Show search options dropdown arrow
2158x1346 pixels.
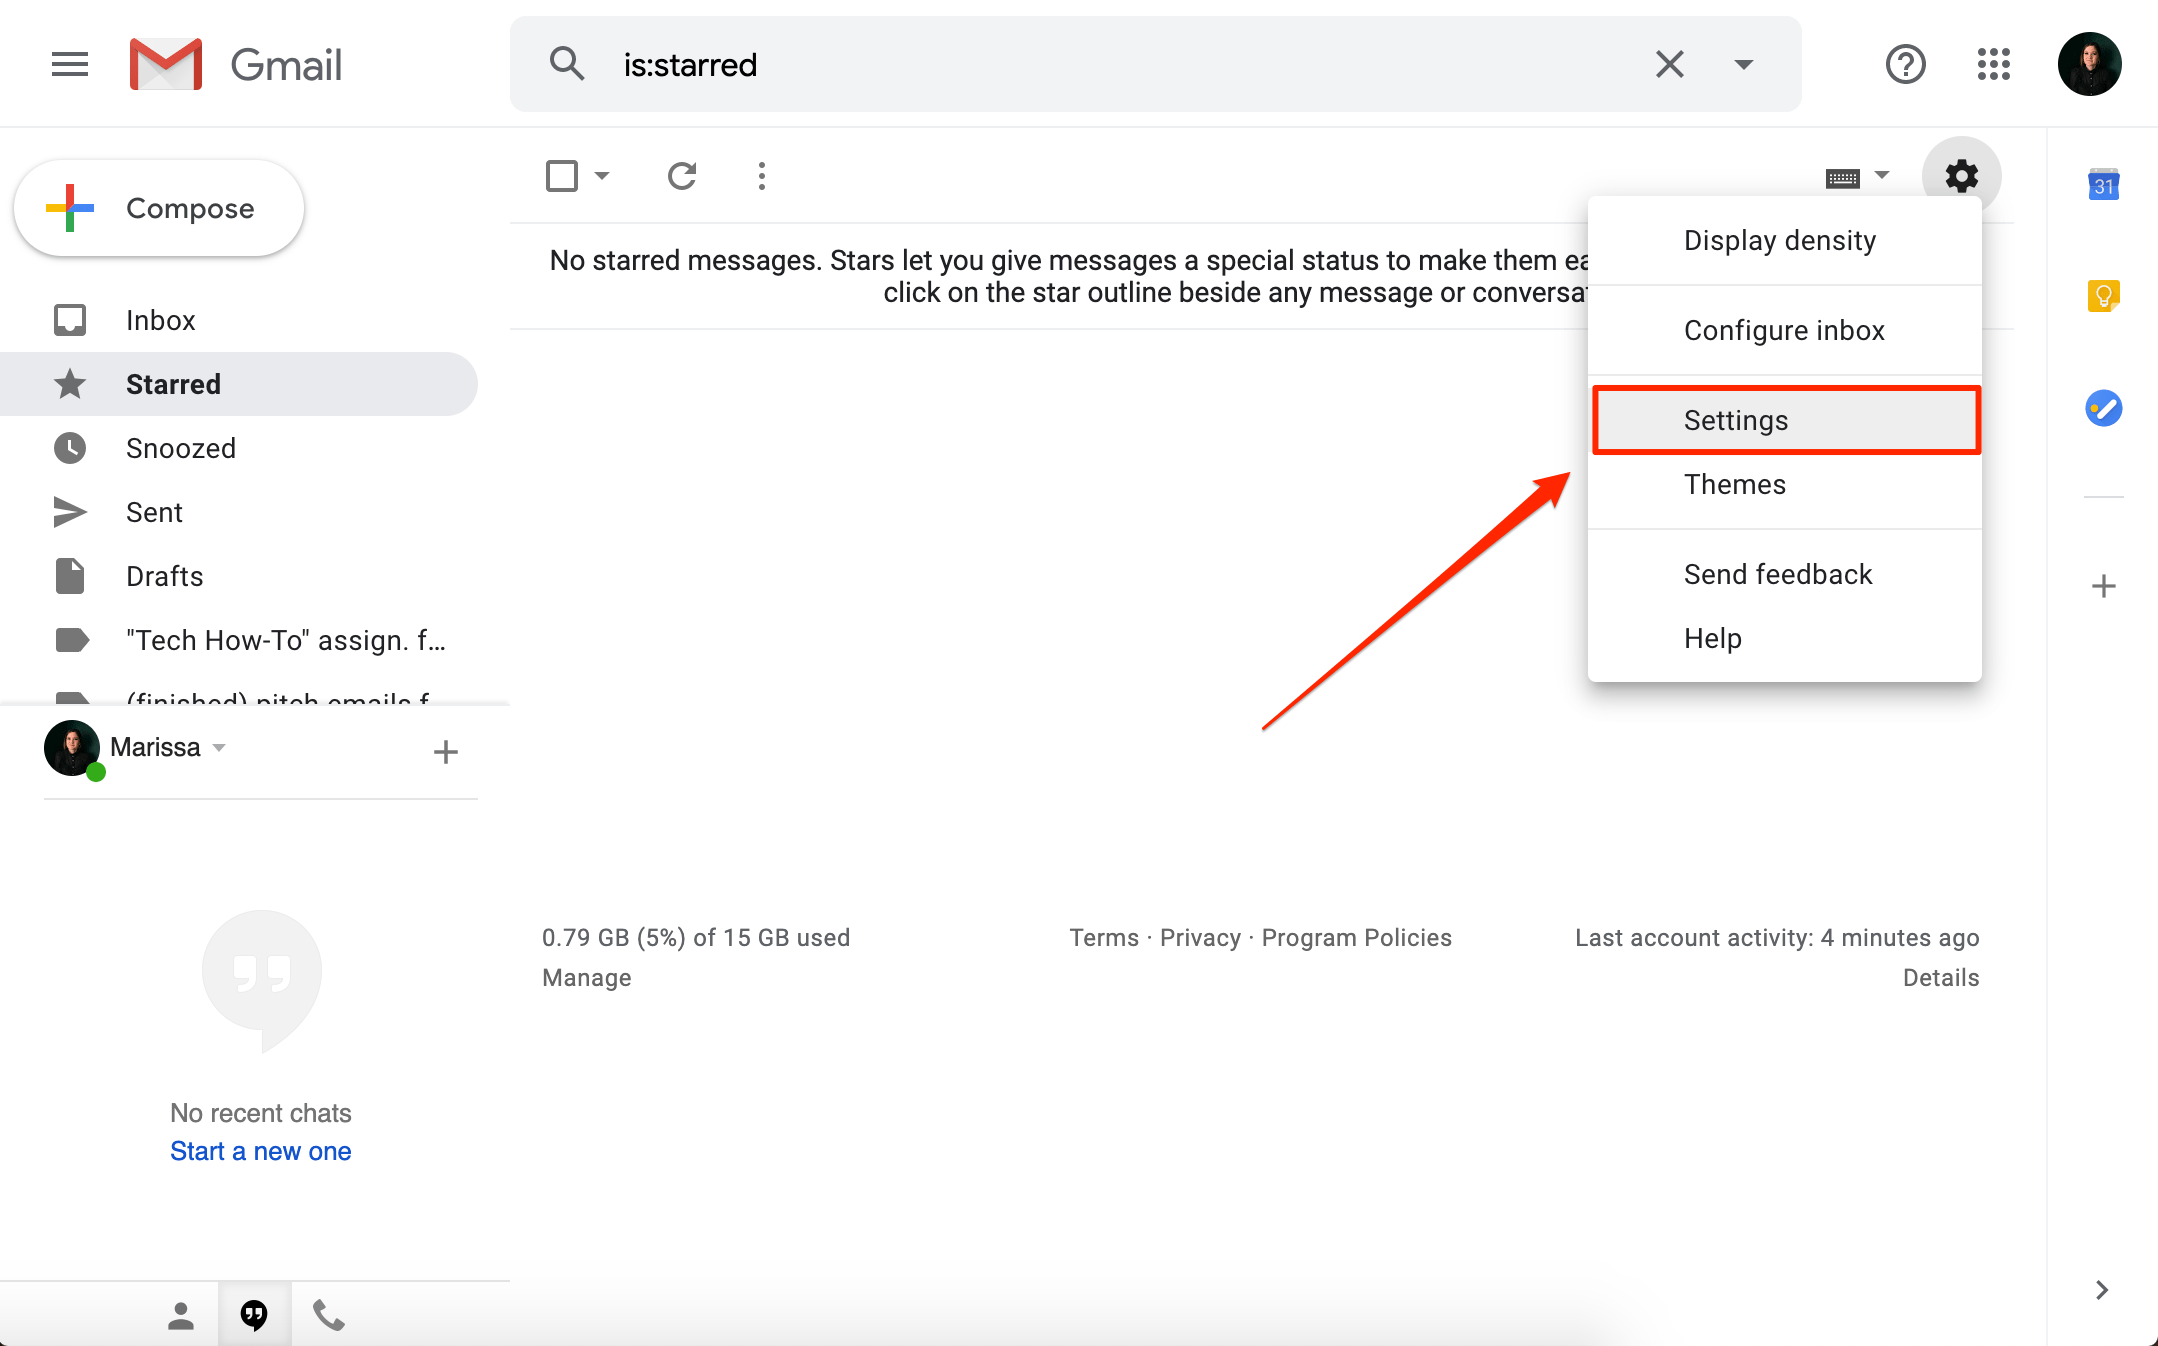point(1743,65)
